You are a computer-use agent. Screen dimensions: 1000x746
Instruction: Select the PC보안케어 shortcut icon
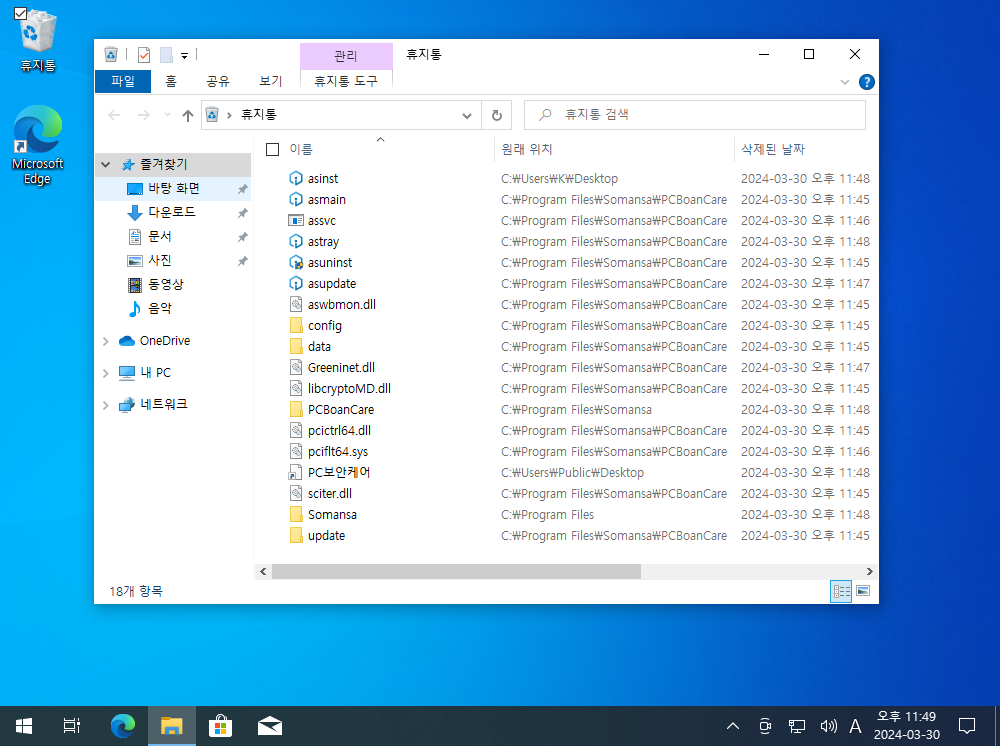click(x=295, y=472)
